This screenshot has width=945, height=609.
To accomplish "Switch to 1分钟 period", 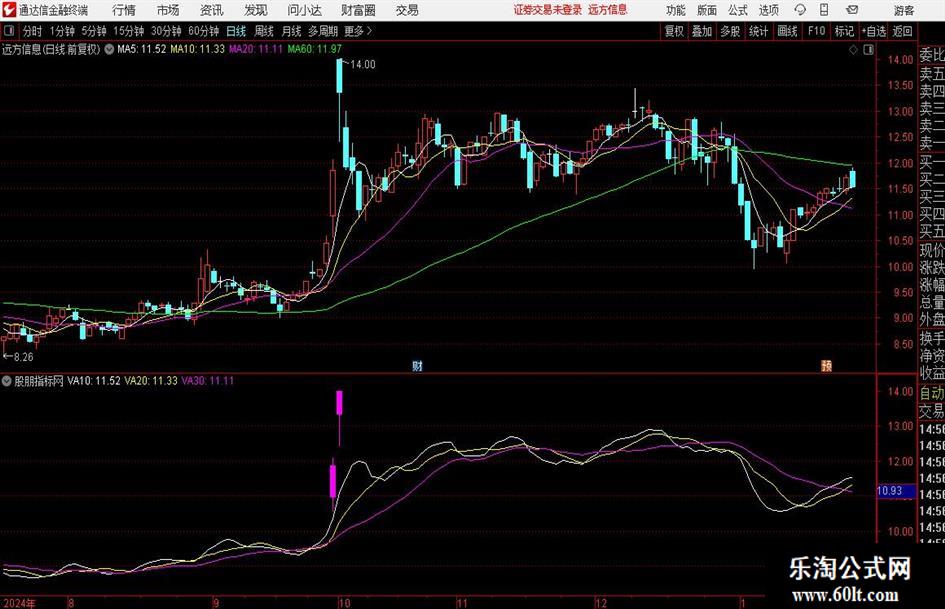I will click(x=62, y=31).
